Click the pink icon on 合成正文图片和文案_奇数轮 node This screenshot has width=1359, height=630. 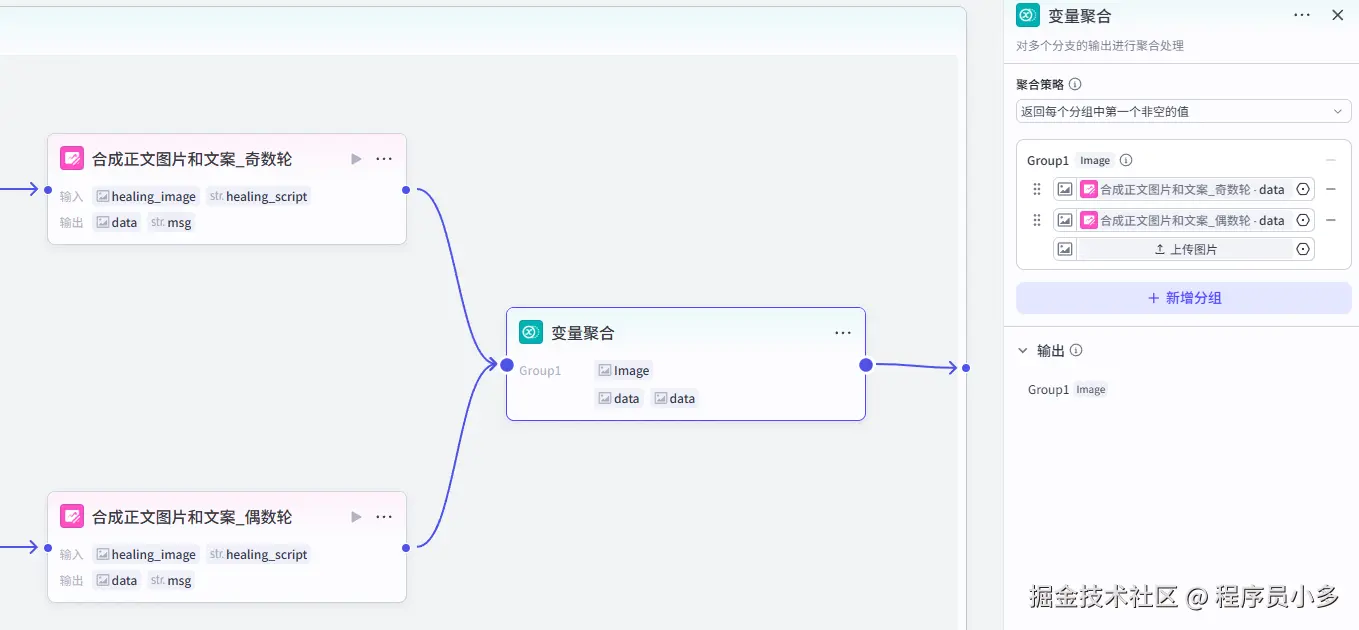(x=71, y=158)
